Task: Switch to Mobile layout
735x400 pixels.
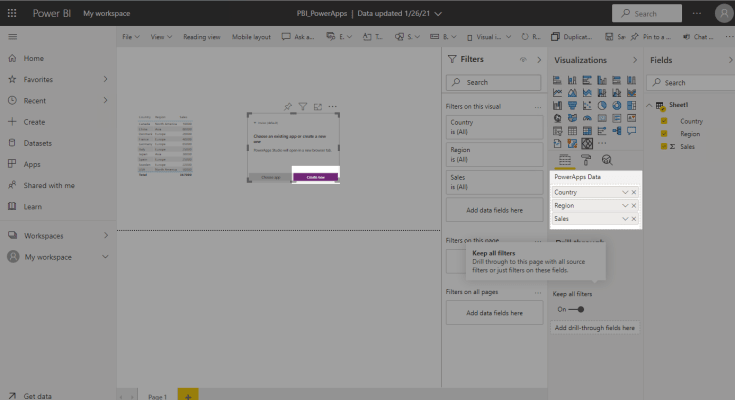Action: tap(251, 37)
